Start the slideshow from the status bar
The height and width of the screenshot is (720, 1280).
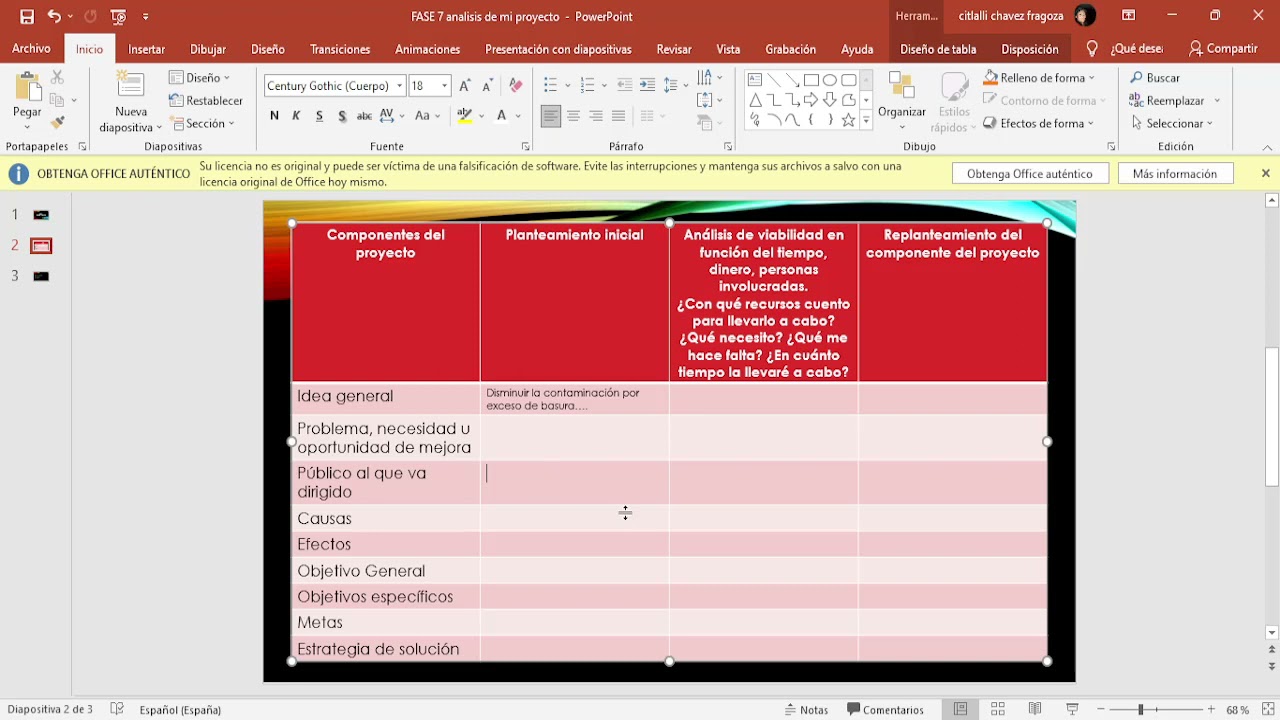coord(1072,709)
